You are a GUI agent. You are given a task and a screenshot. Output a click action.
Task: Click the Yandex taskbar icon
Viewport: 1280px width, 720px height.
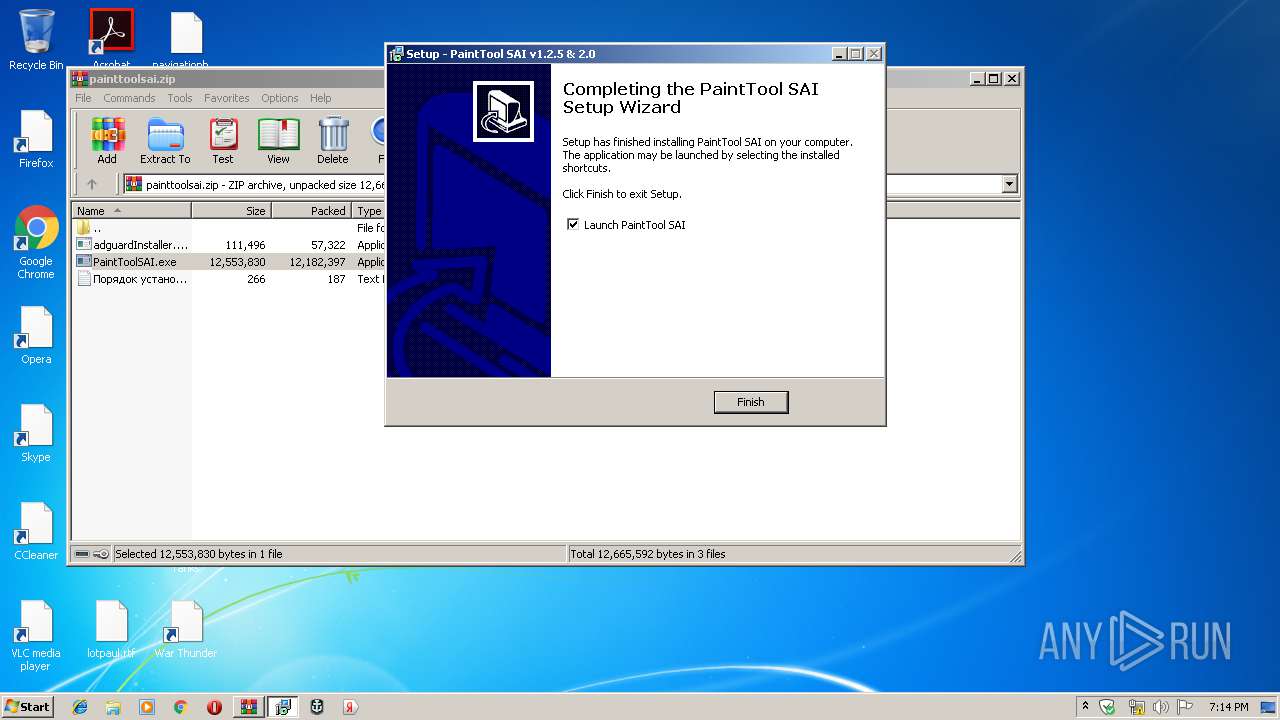[x=350, y=707]
